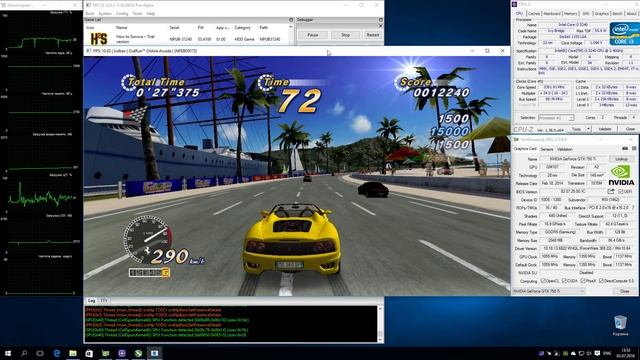
Task: Open the Memory tab in CPU-Z
Action: tap(570, 13)
